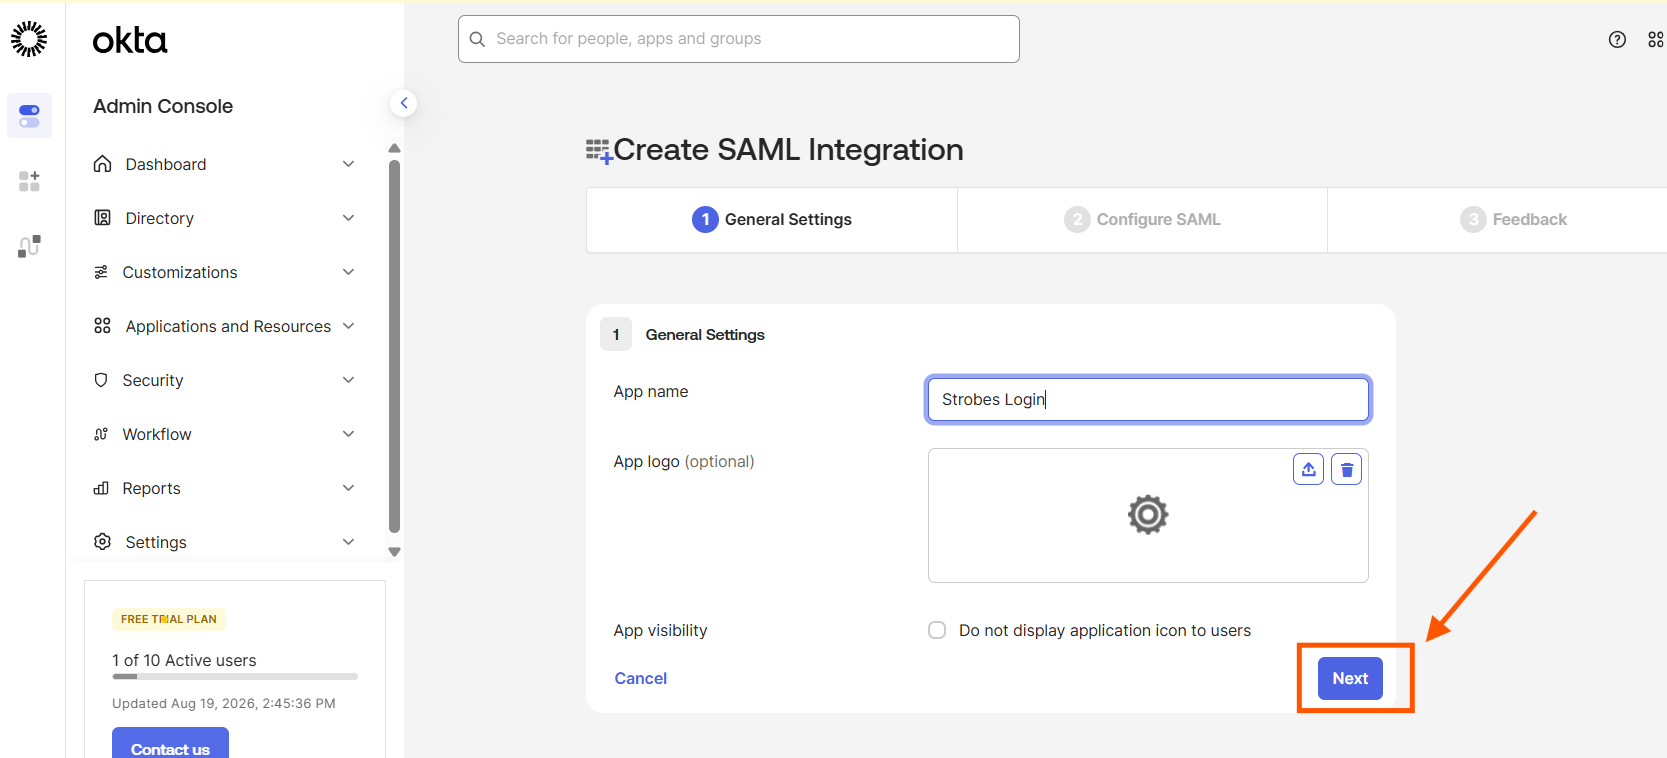Click the default gear app logo preview
Viewport: 1667px width, 758px height.
coord(1148,515)
